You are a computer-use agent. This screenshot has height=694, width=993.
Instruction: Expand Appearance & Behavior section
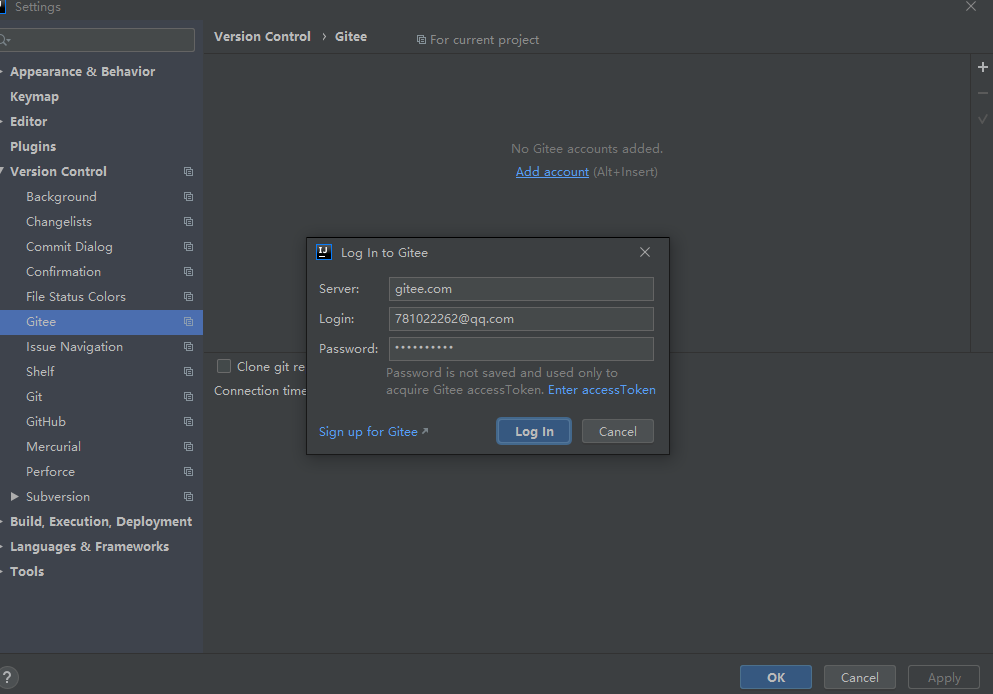click(x=2, y=72)
